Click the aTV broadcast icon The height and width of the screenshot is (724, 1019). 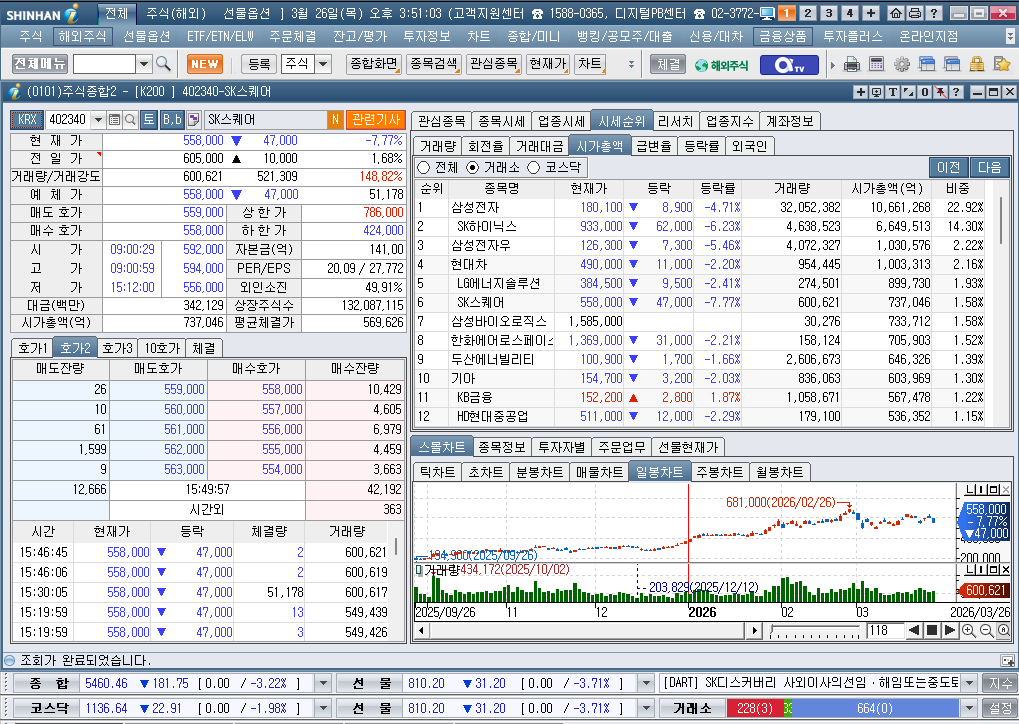pos(790,65)
